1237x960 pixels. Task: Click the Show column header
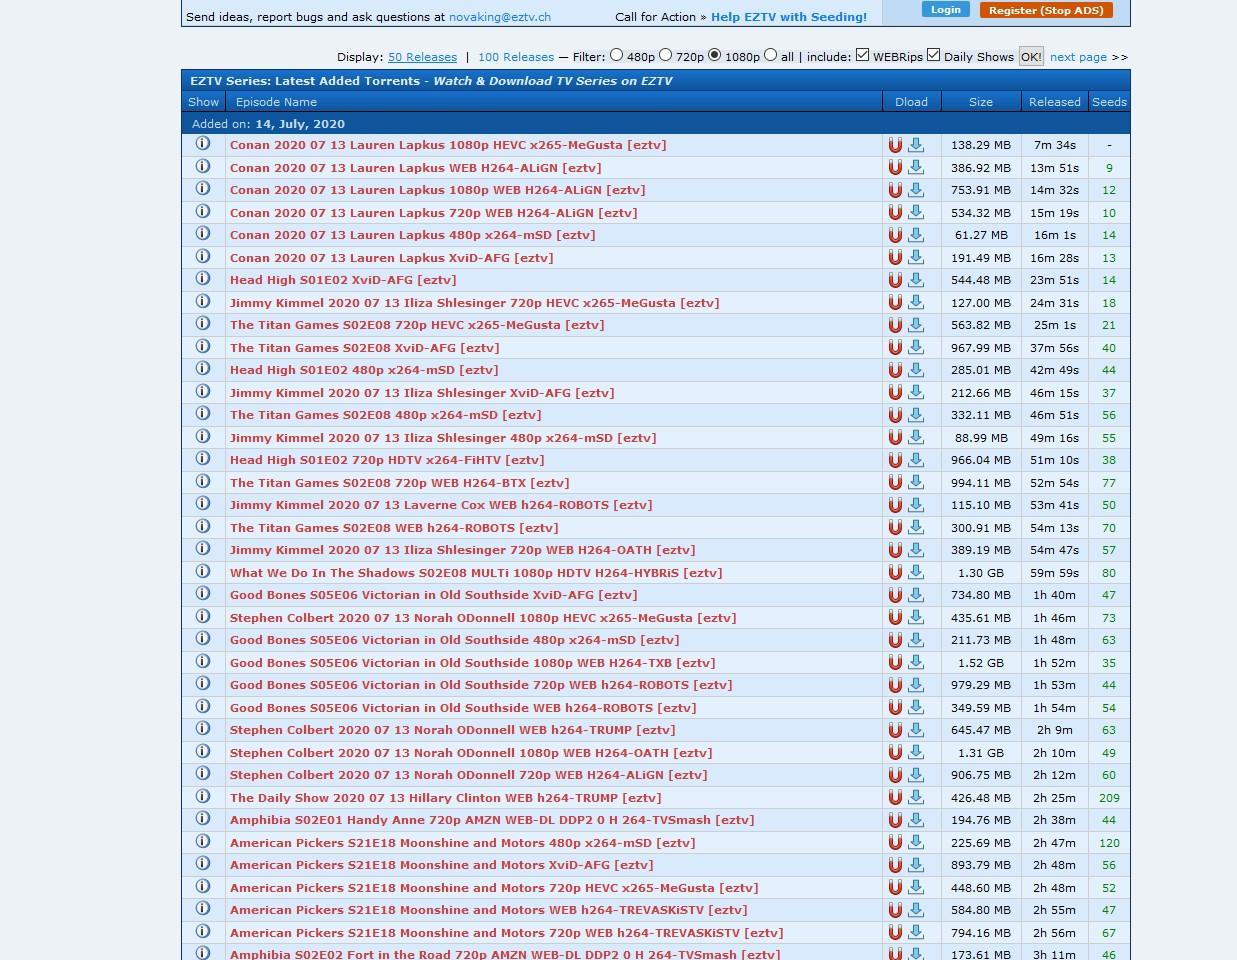[x=203, y=101]
